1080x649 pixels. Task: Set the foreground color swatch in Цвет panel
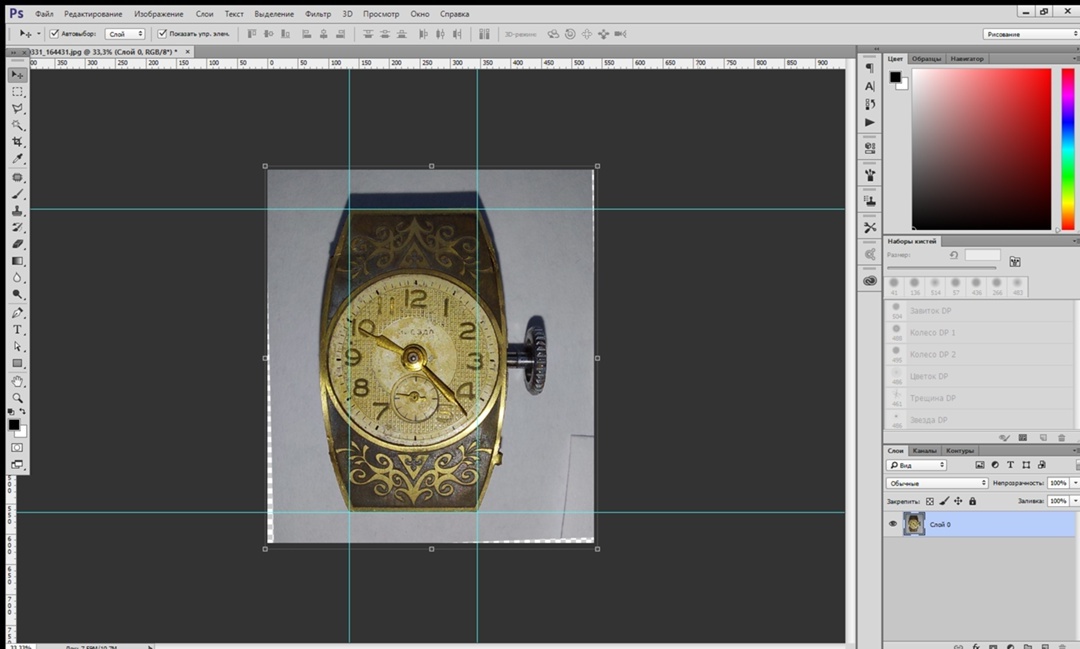tap(895, 76)
